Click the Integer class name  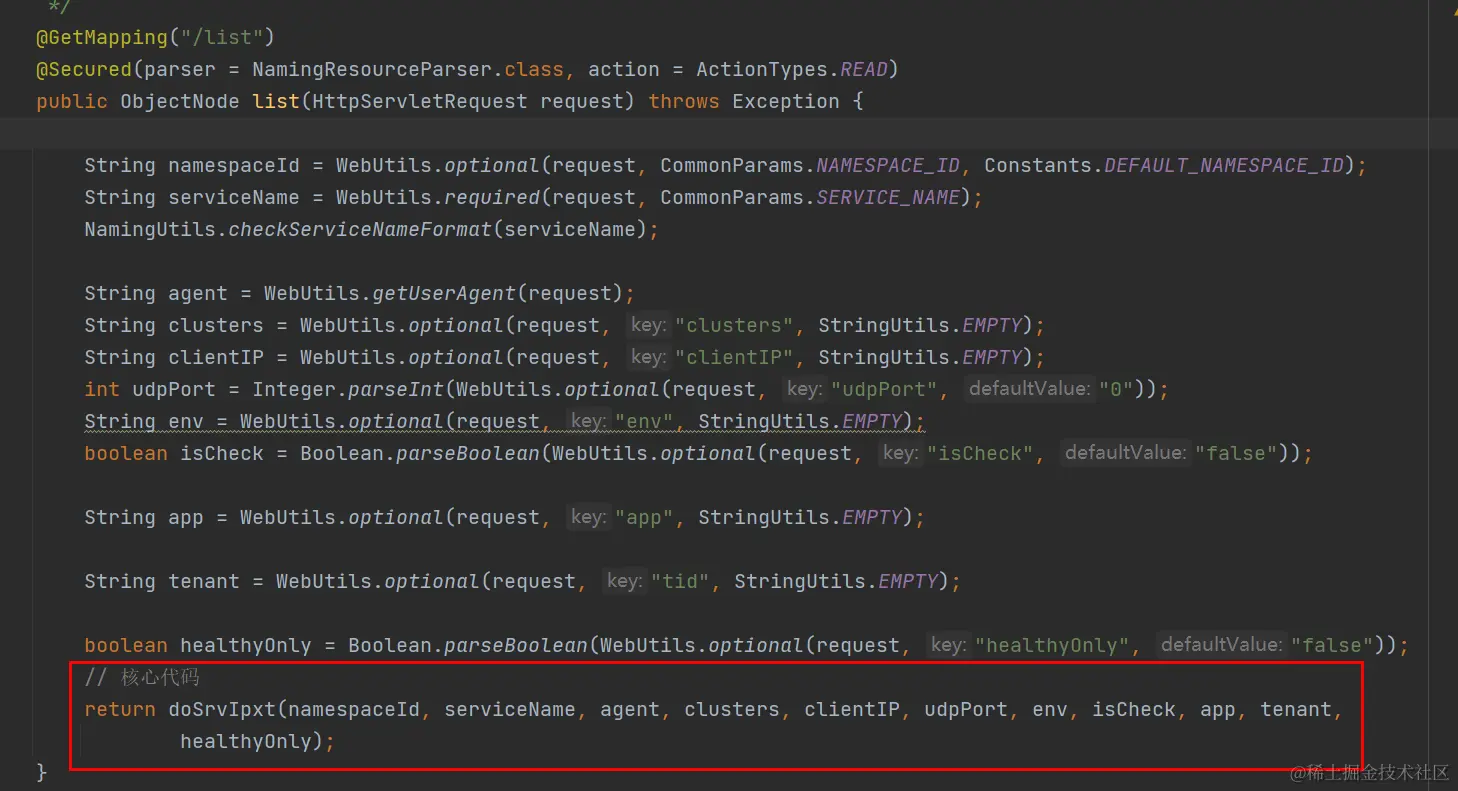click(294, 389)
